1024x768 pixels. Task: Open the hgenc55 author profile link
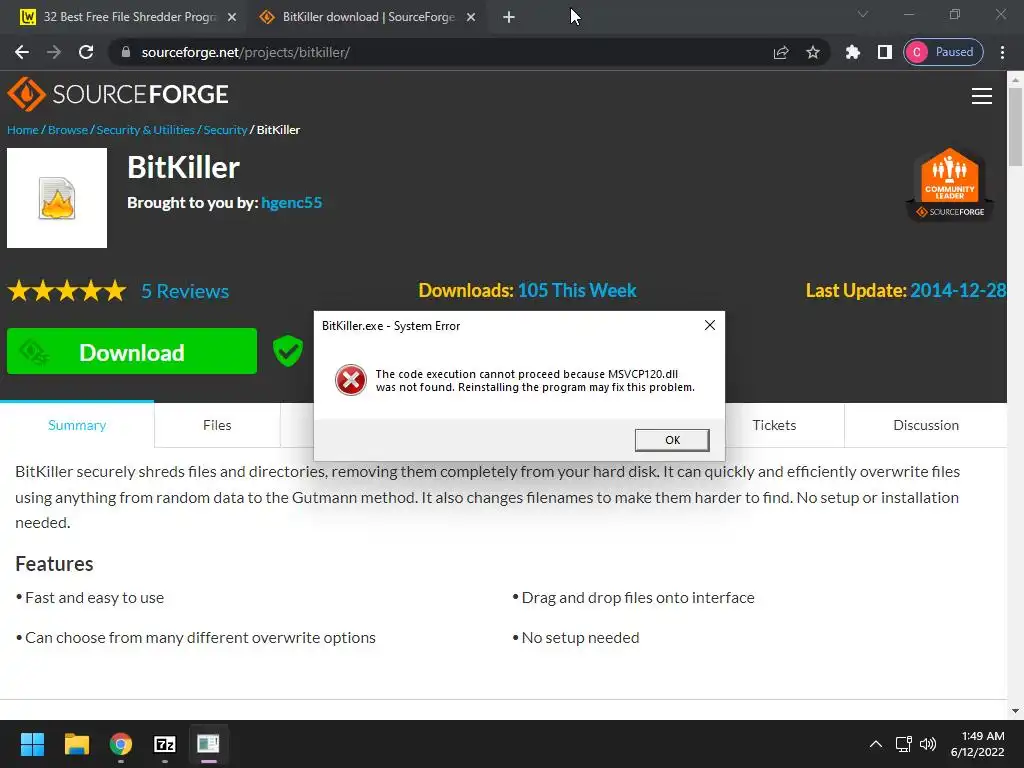point(291,203)
